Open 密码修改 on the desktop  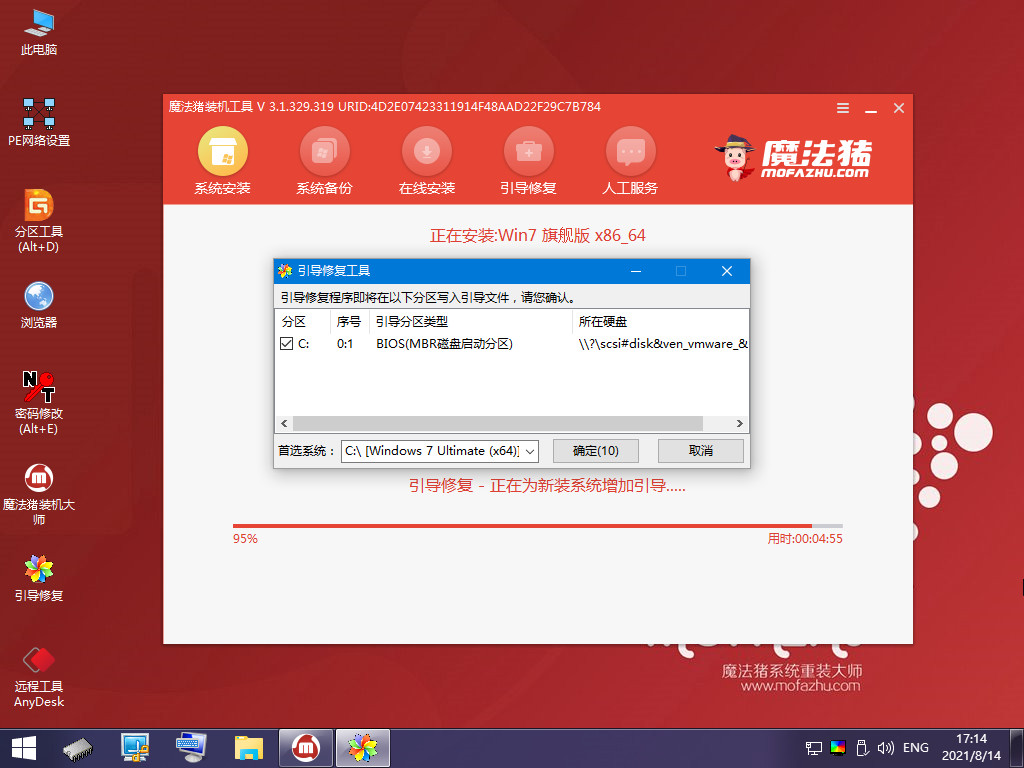(x=38, y=388)
